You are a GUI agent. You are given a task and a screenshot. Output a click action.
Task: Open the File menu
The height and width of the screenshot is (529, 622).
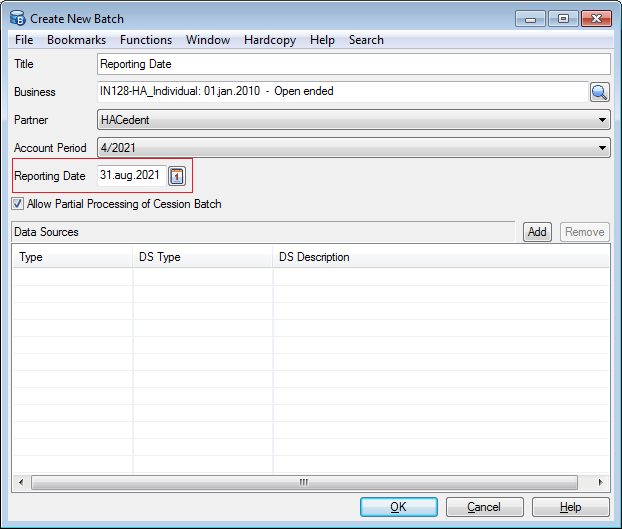coord(24,40)
